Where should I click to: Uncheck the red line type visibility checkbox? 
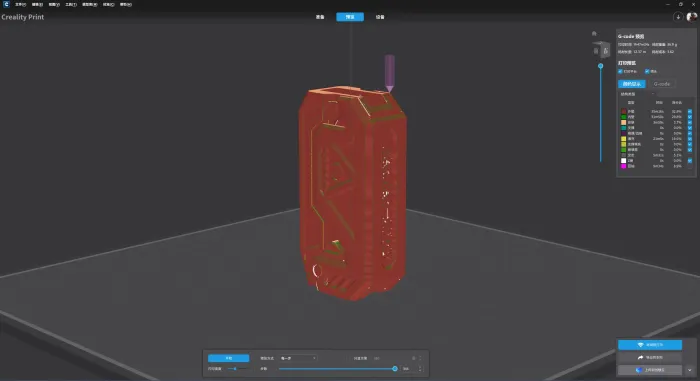click(690, 111)
